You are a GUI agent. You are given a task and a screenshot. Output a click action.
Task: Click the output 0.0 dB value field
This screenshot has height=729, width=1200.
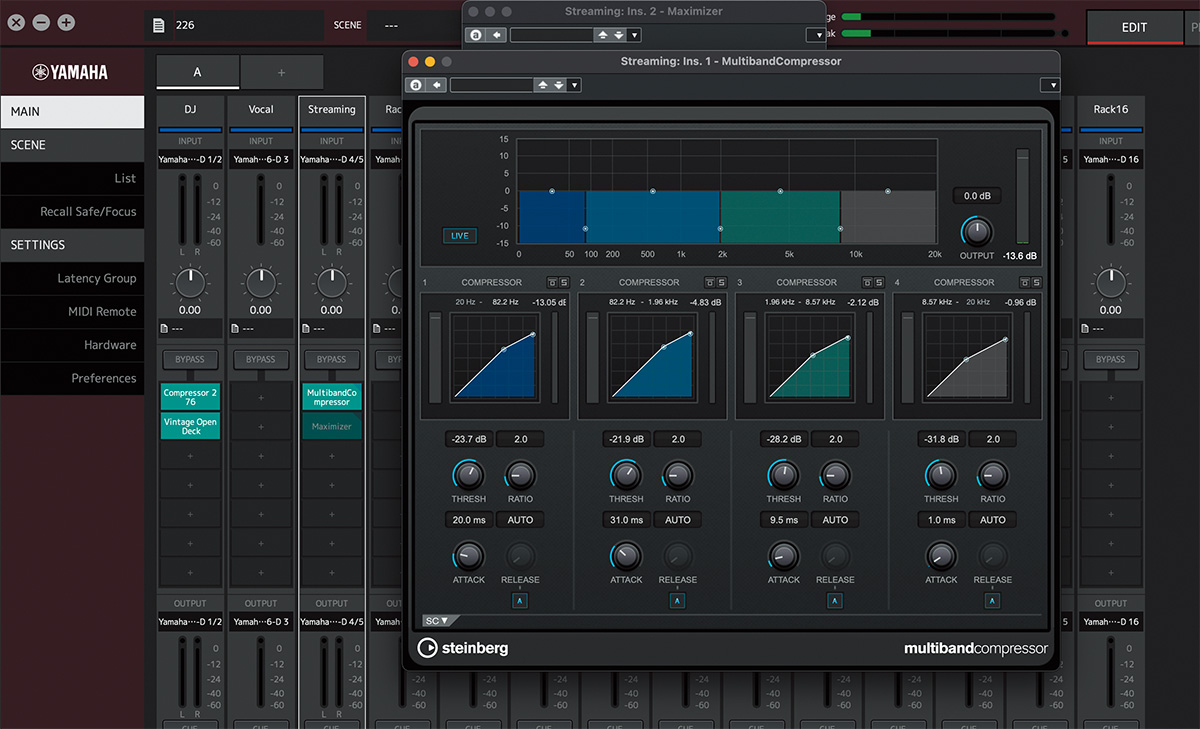click(x=977, y=196)
